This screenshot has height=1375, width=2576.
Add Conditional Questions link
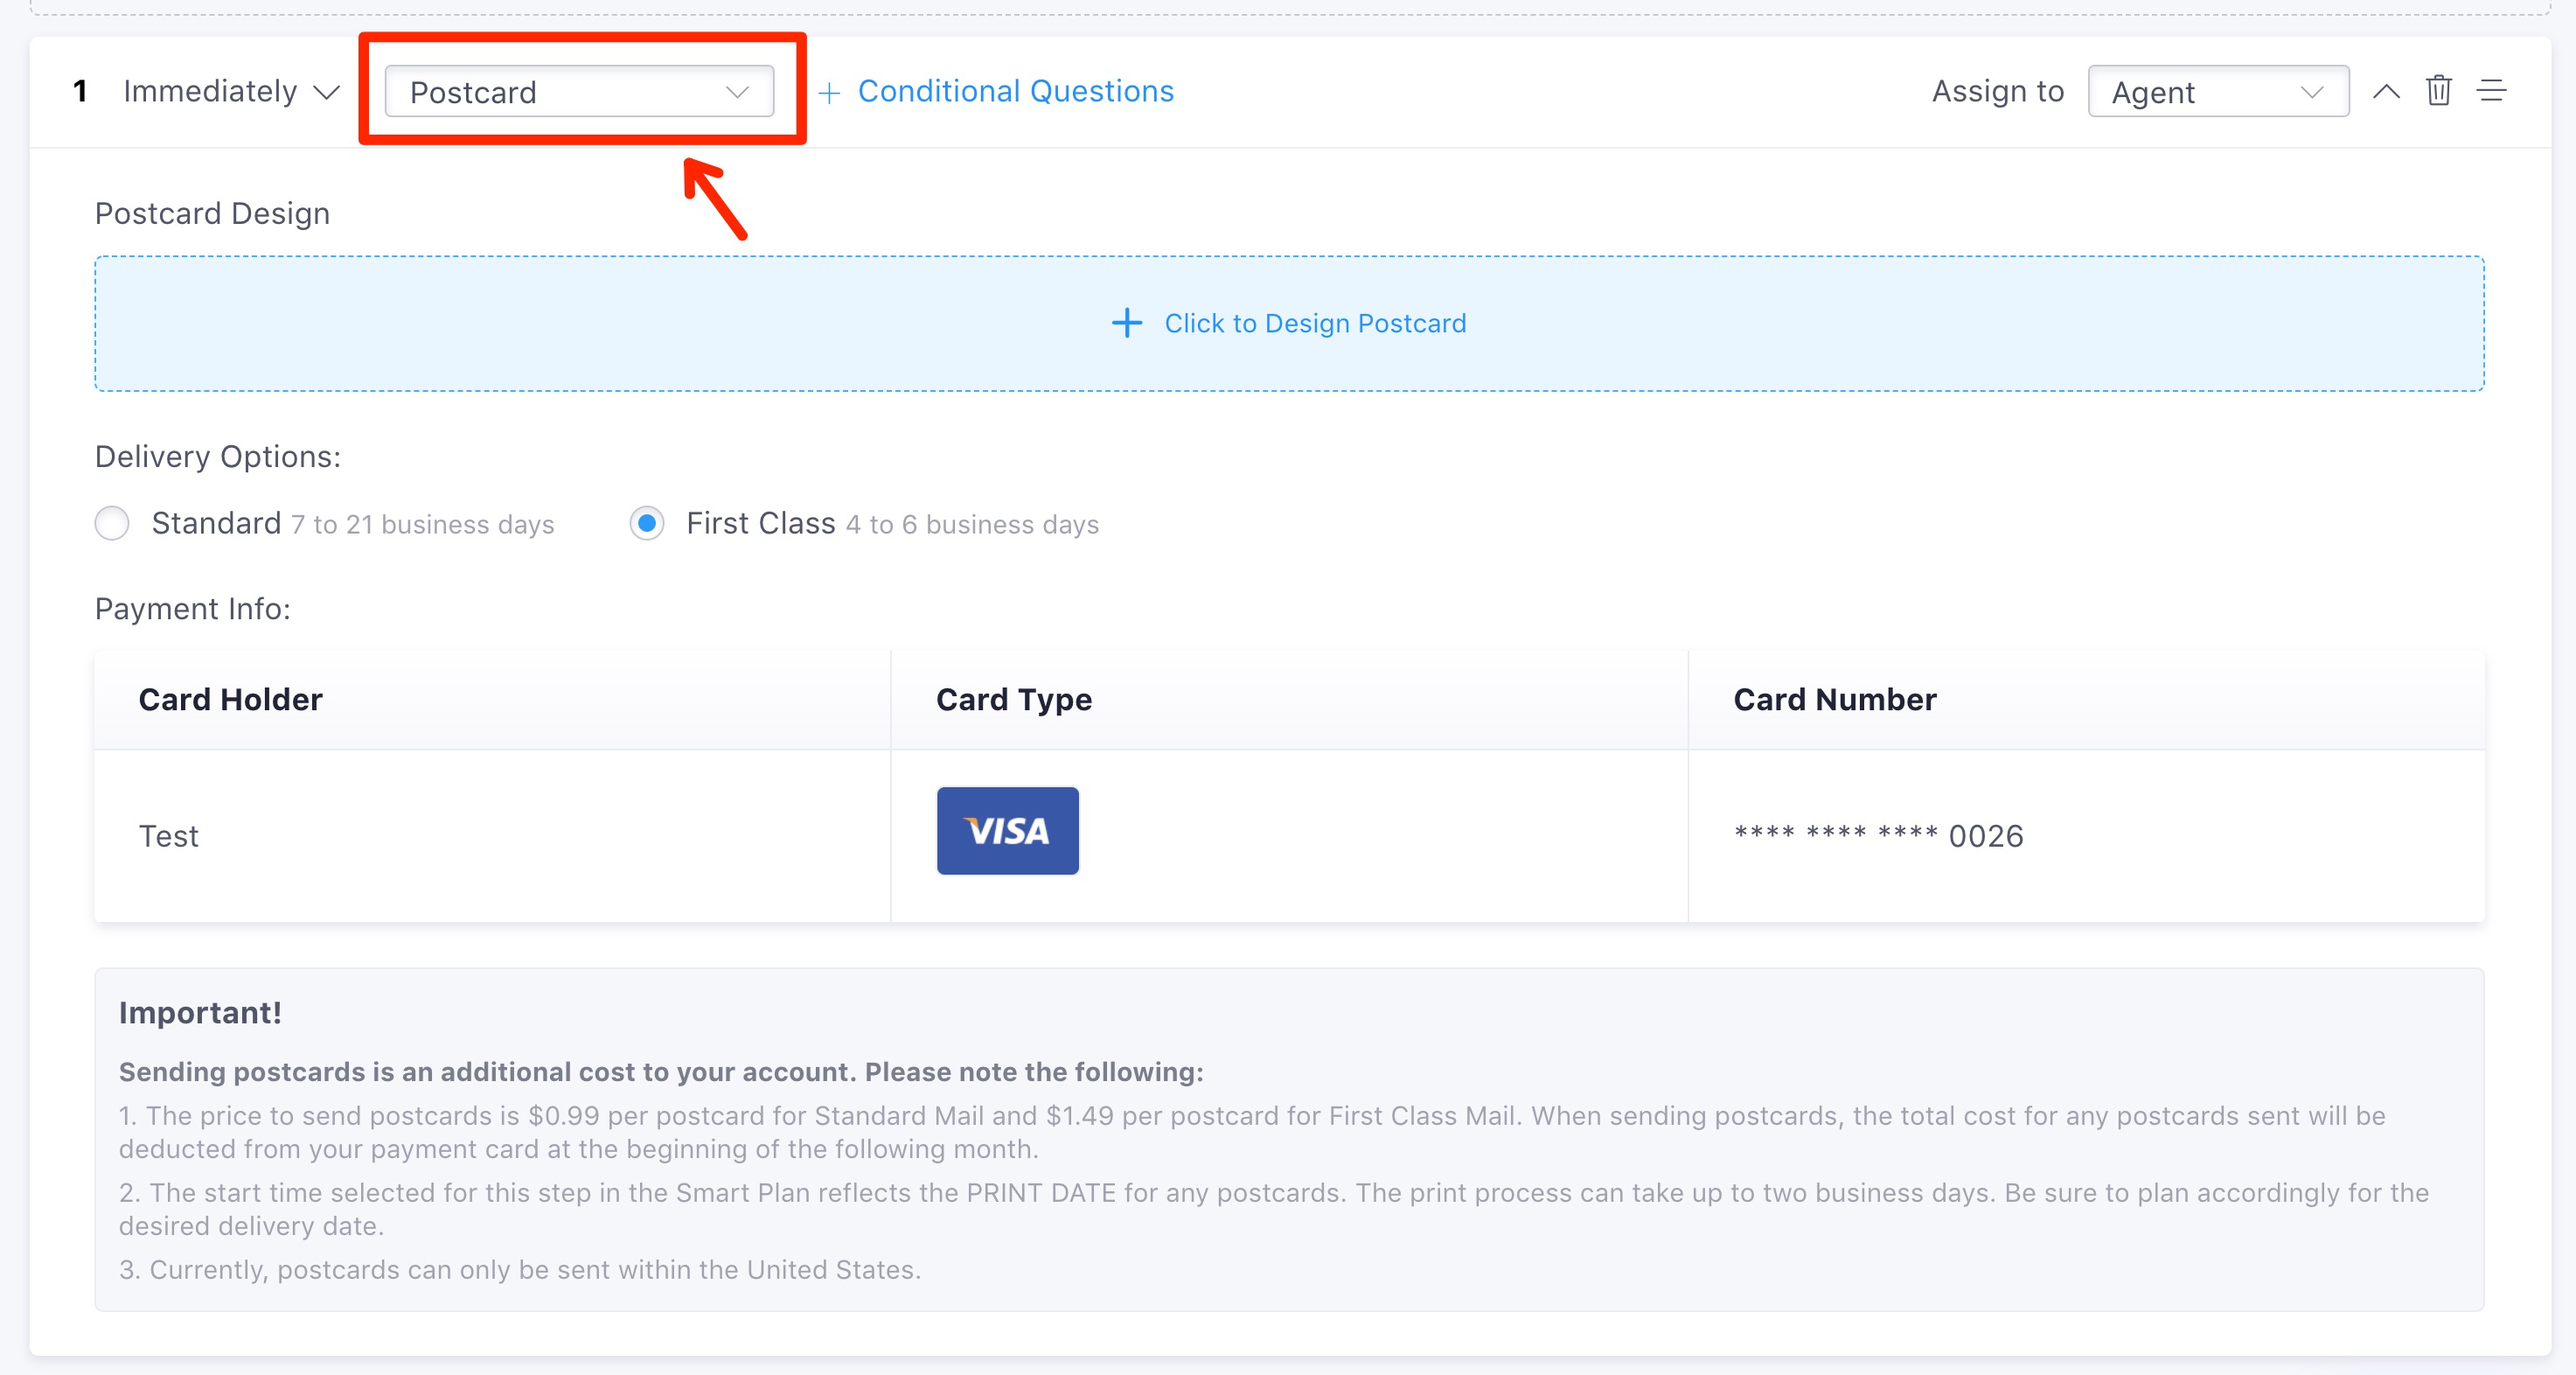[x=1015, y=91]
